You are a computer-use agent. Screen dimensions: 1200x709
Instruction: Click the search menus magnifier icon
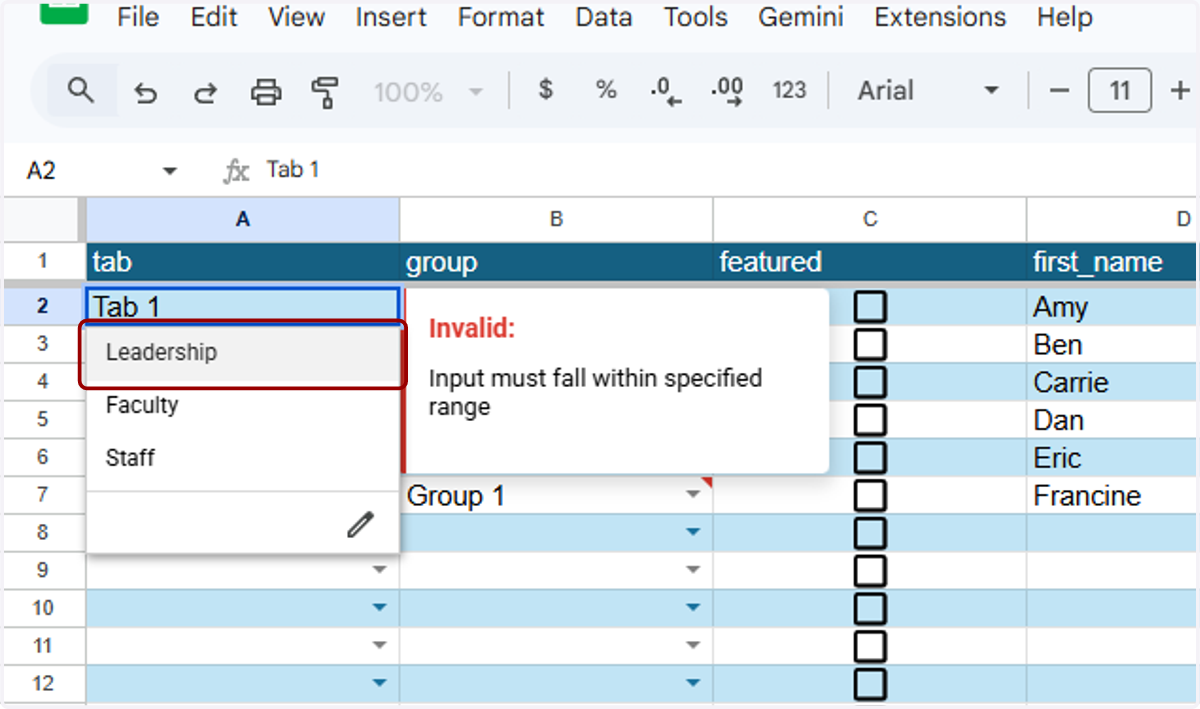coord(81,92)
